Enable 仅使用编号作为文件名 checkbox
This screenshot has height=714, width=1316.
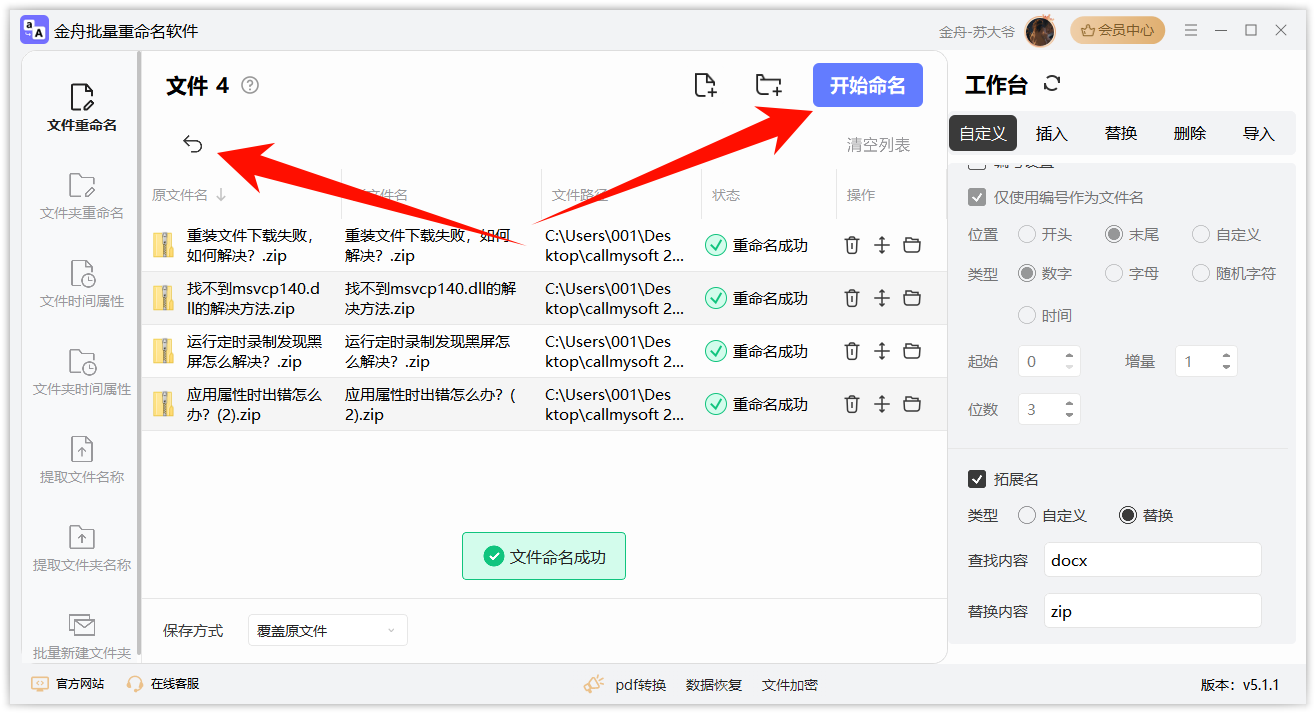(977, 197)
